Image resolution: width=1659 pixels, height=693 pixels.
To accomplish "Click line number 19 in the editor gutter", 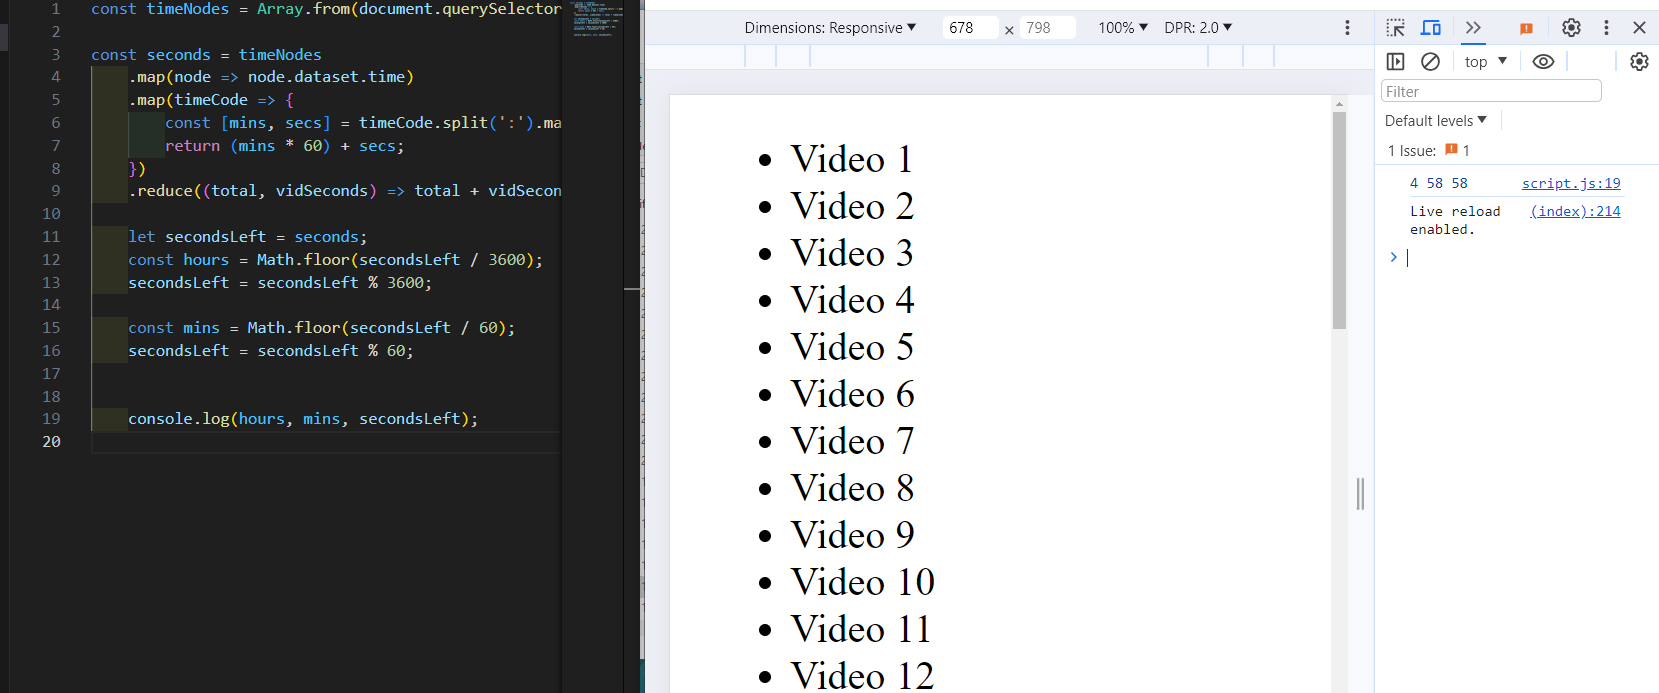I will (51, 419).
